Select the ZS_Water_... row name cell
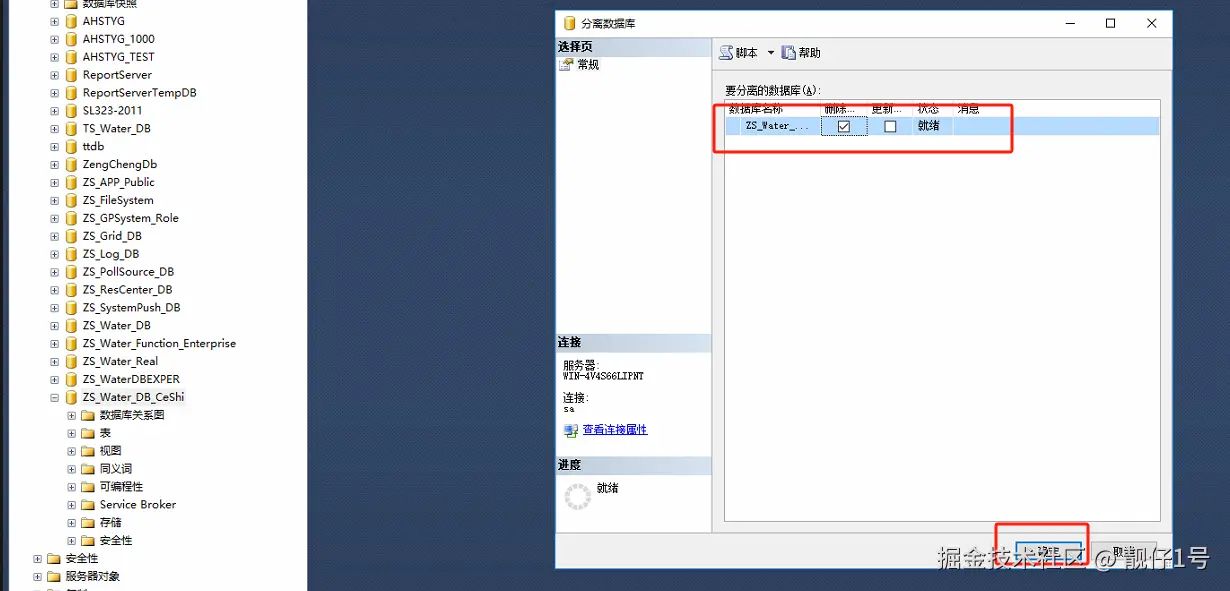This screenshot has height=591, width=1230. (777, 126)
